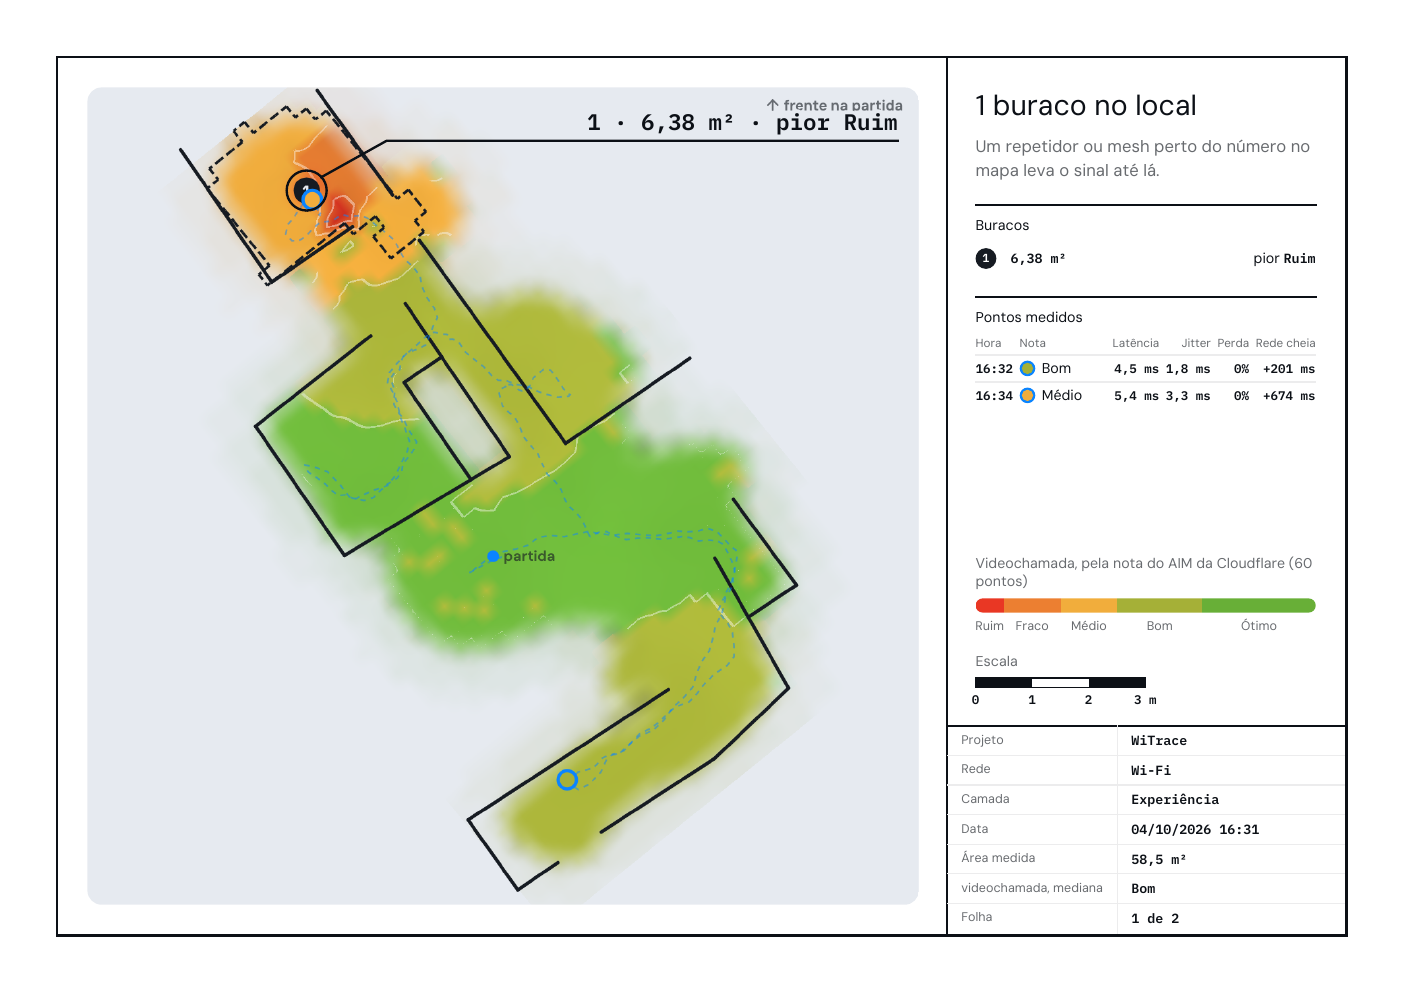The image size is (1404, 993).
Task: Click the Perda column header
Action: pyautogui.click(x=1233, y=343)
